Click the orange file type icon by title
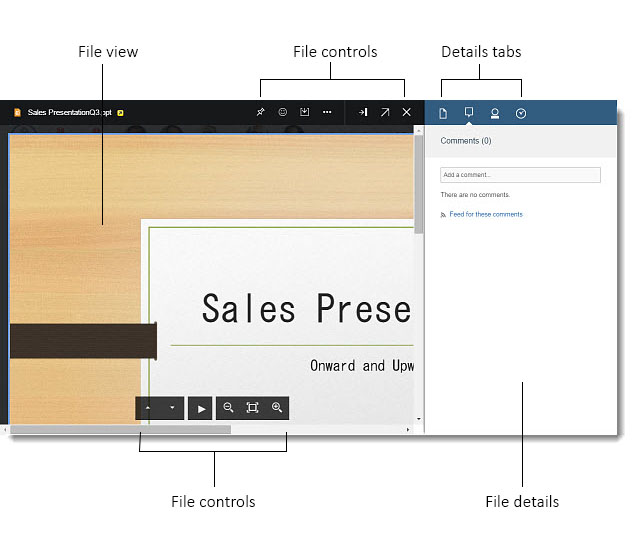 pyautogui.click(x=17, y=112)
